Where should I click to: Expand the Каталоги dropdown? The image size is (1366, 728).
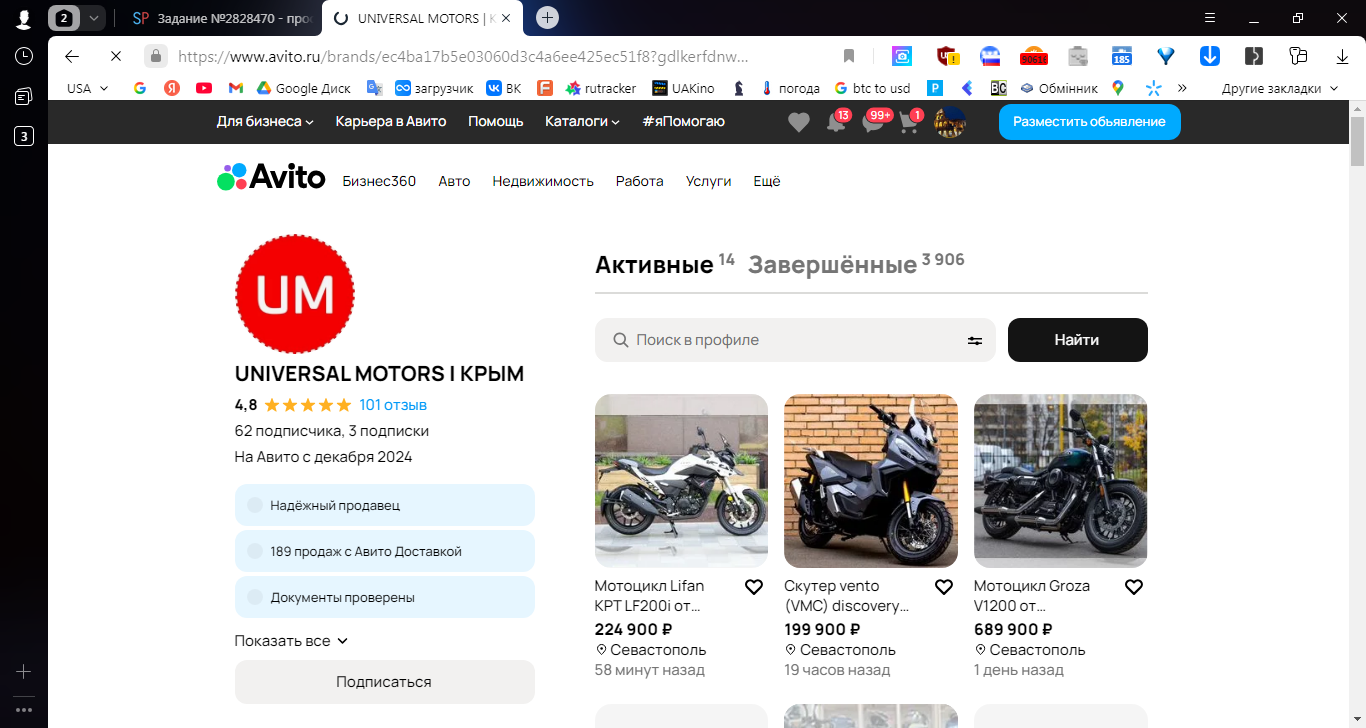click(x=582, y=121)
